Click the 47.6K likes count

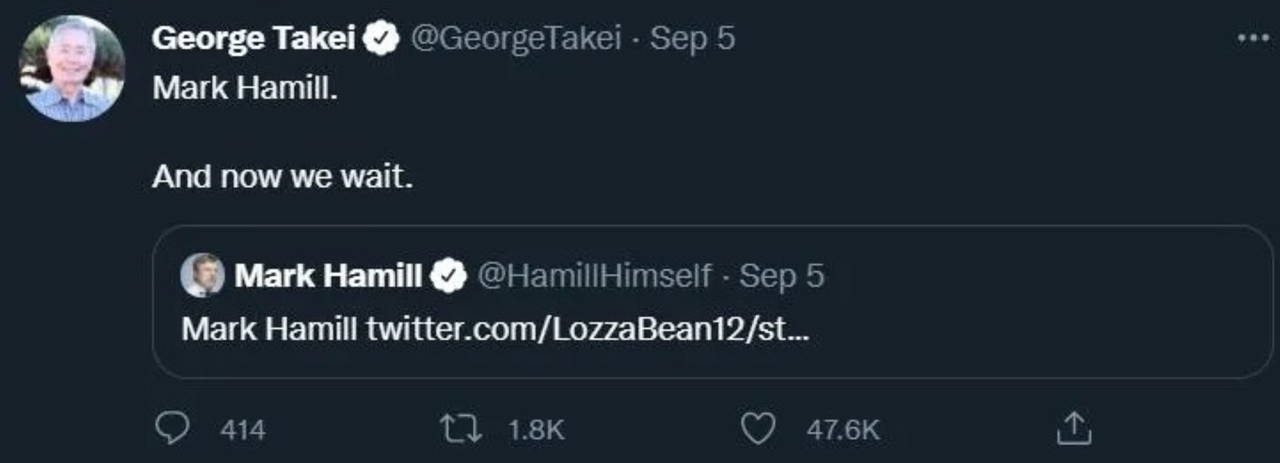[843, 430]
